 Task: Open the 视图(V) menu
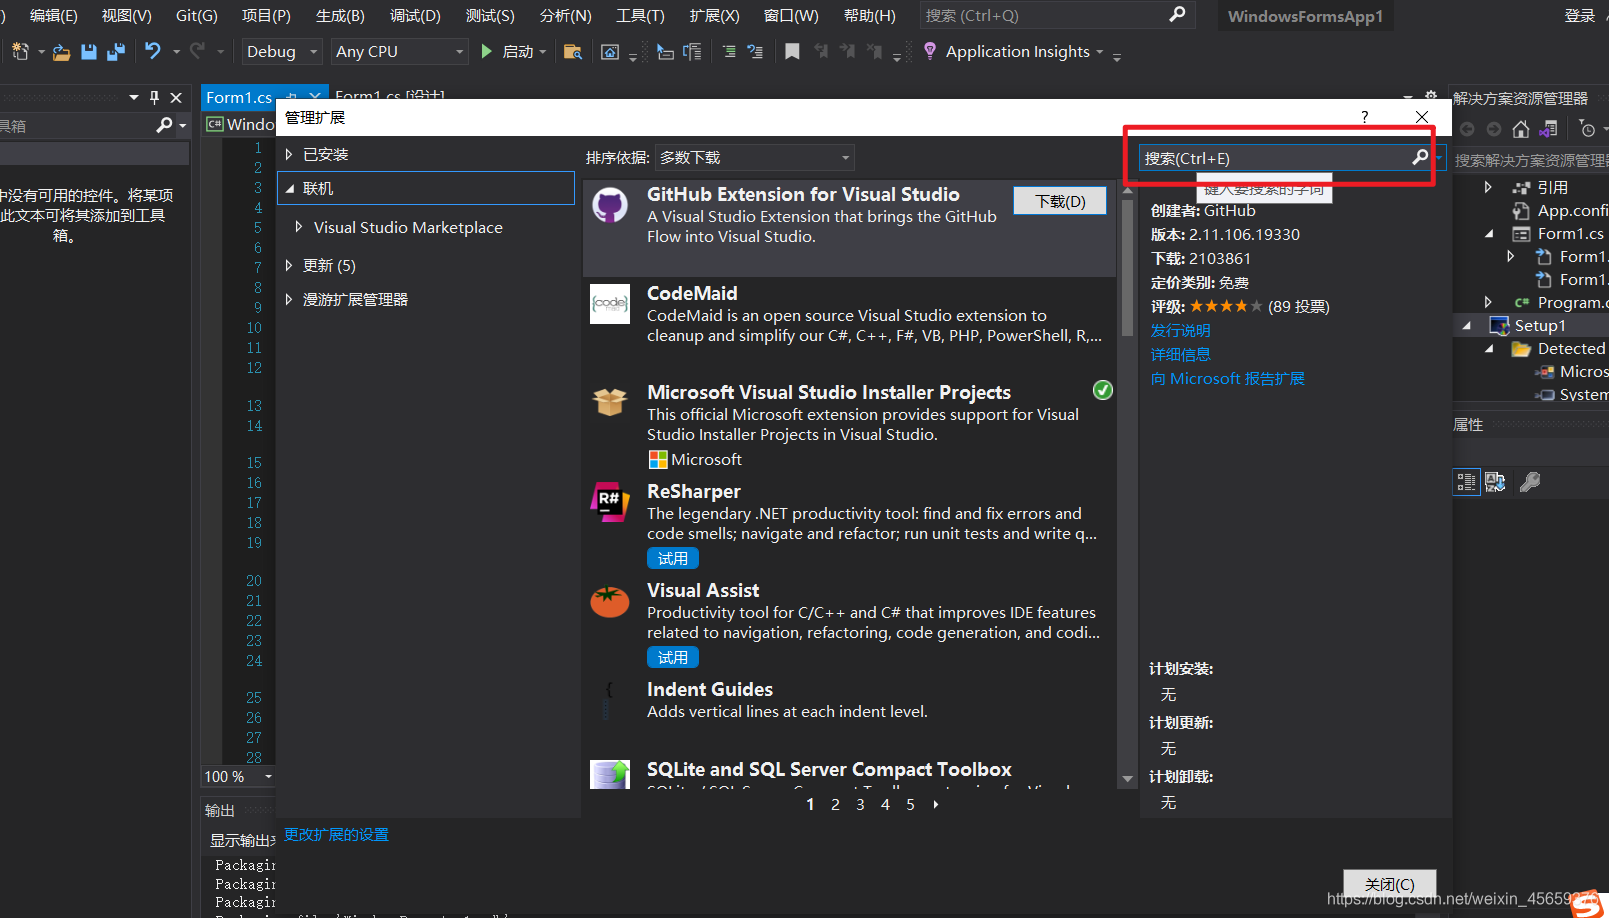coord(127,15)
